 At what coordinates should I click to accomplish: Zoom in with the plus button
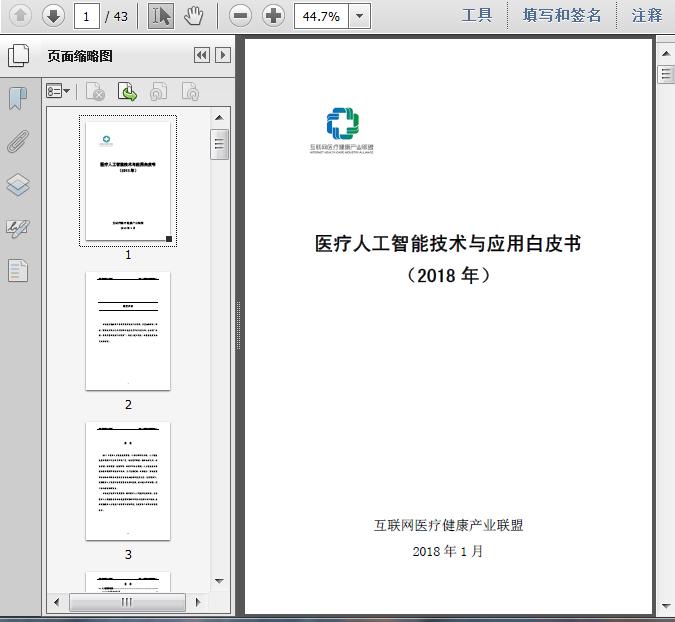tap(273, 16)
